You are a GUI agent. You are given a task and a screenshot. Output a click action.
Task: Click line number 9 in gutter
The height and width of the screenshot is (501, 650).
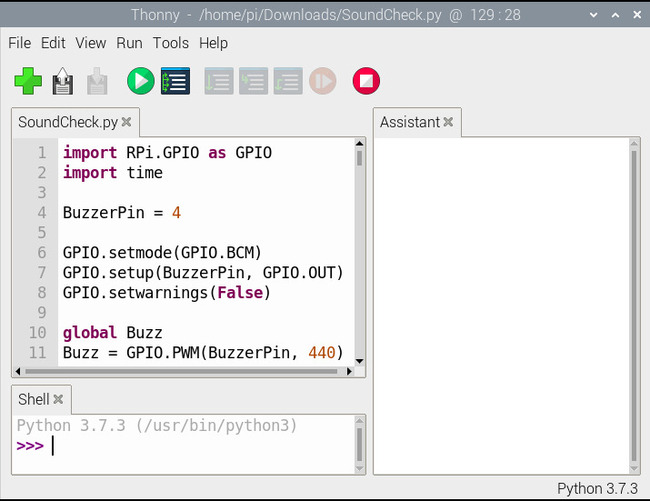pos(41,312)
